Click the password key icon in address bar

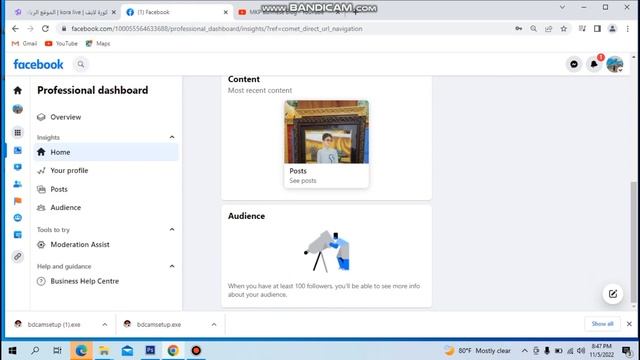tap(518, 29)
